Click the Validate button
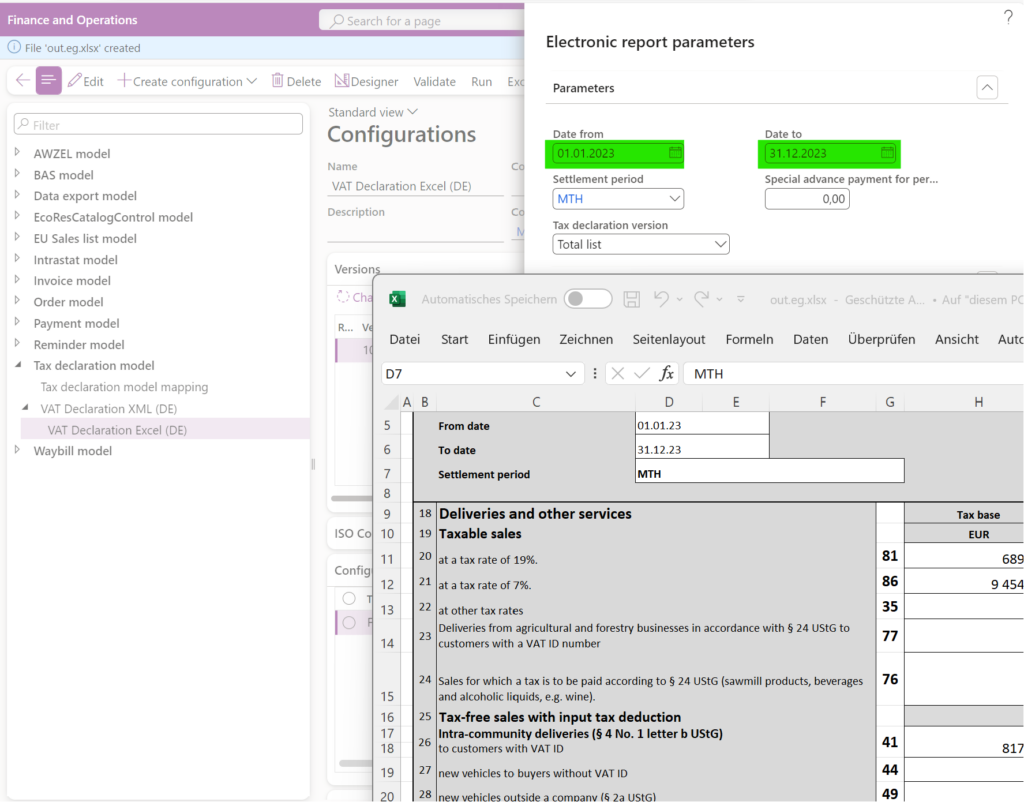Image resolution: width=1024 pixels, height=802 pixels. click(x=434, y=81)
